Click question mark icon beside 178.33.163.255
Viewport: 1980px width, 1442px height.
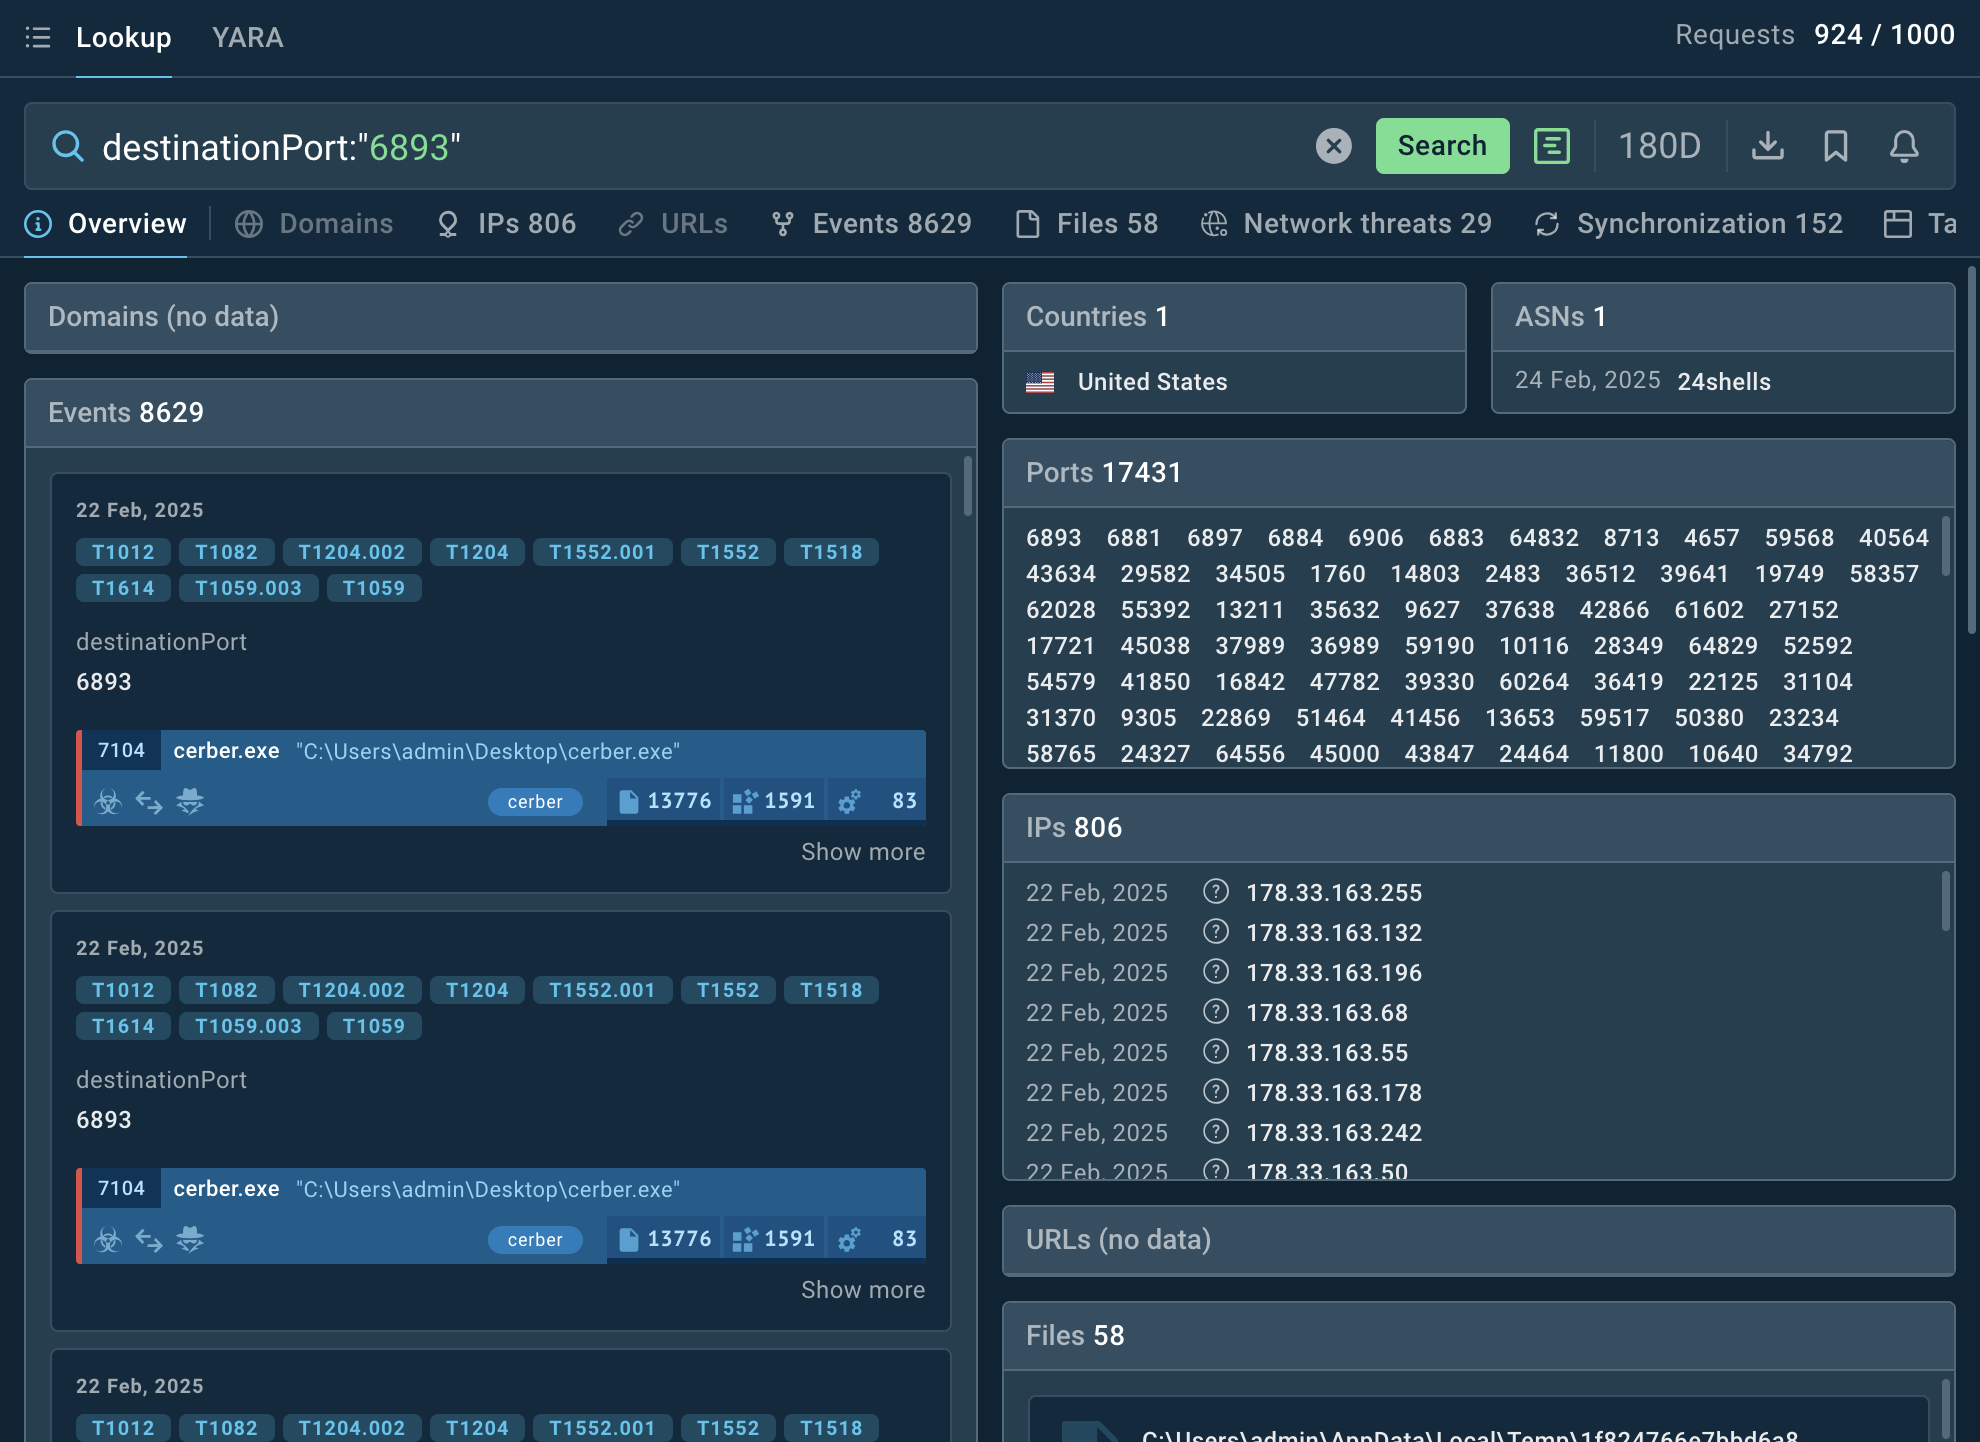[x=1215, y=891]
